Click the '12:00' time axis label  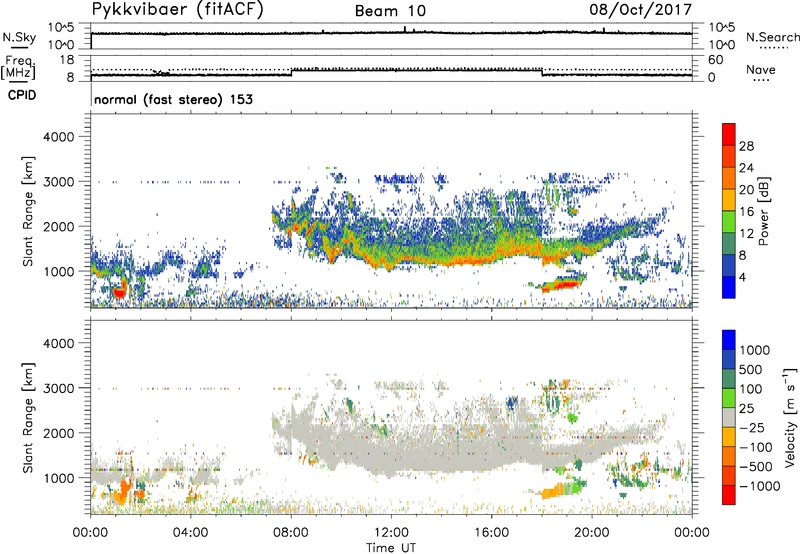(391, 532)
